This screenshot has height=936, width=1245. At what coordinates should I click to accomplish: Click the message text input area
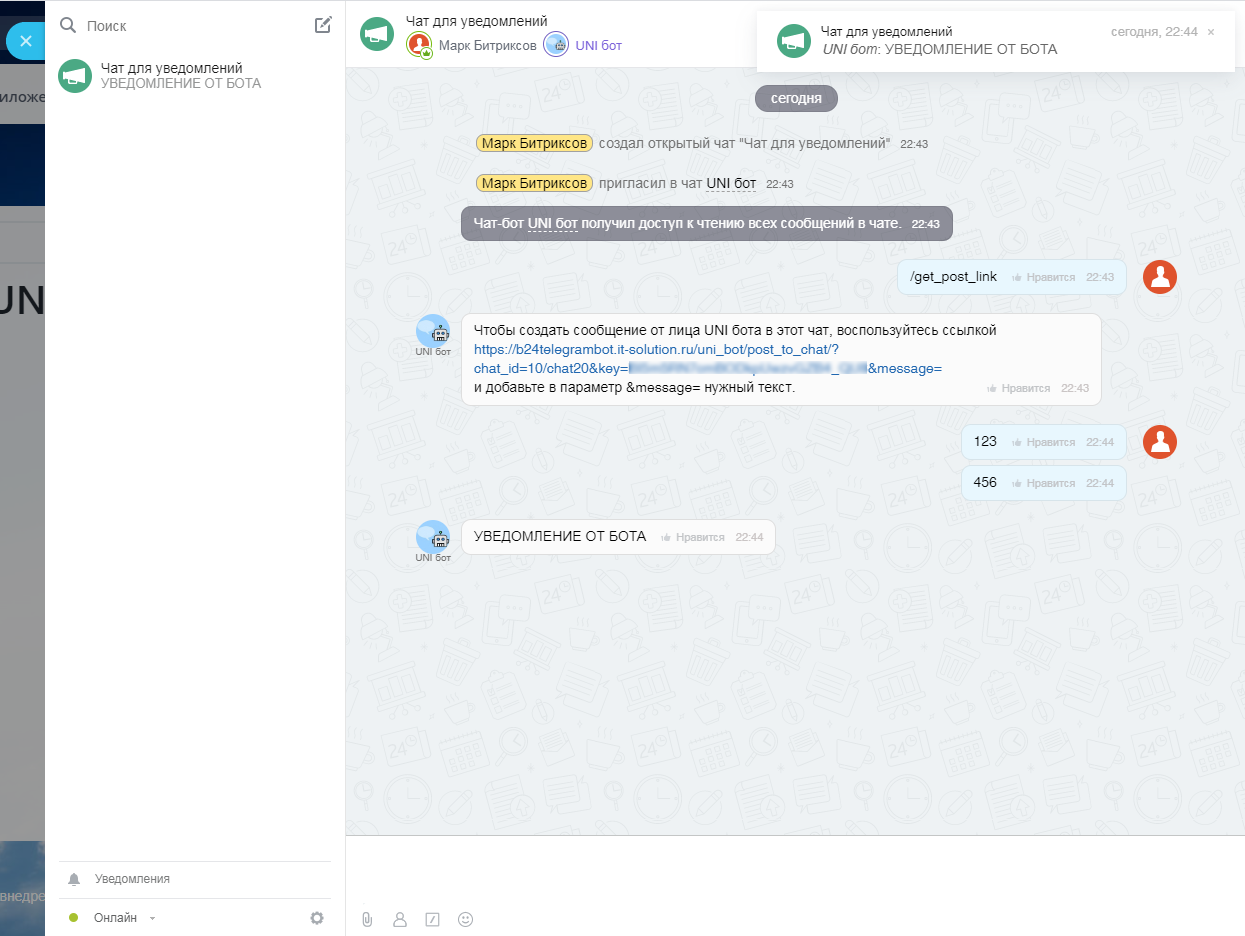[x=790, y=870]
